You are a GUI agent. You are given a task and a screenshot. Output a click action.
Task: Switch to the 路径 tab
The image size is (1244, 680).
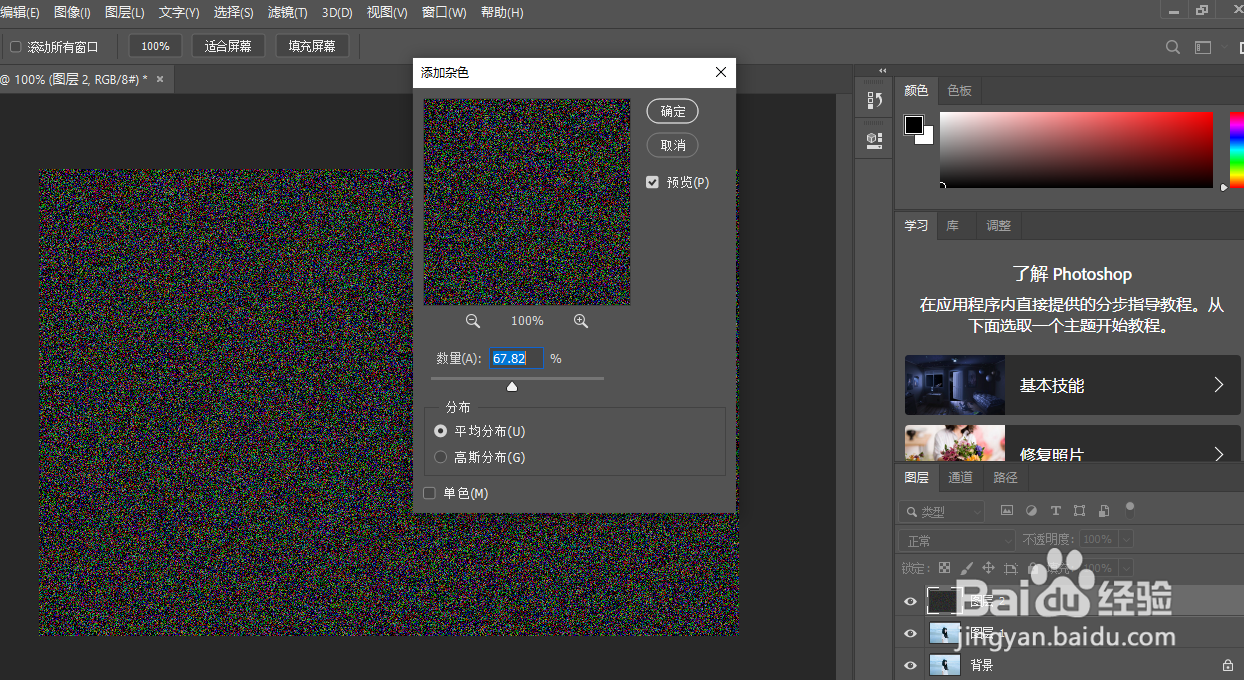tap(1005, 477)
